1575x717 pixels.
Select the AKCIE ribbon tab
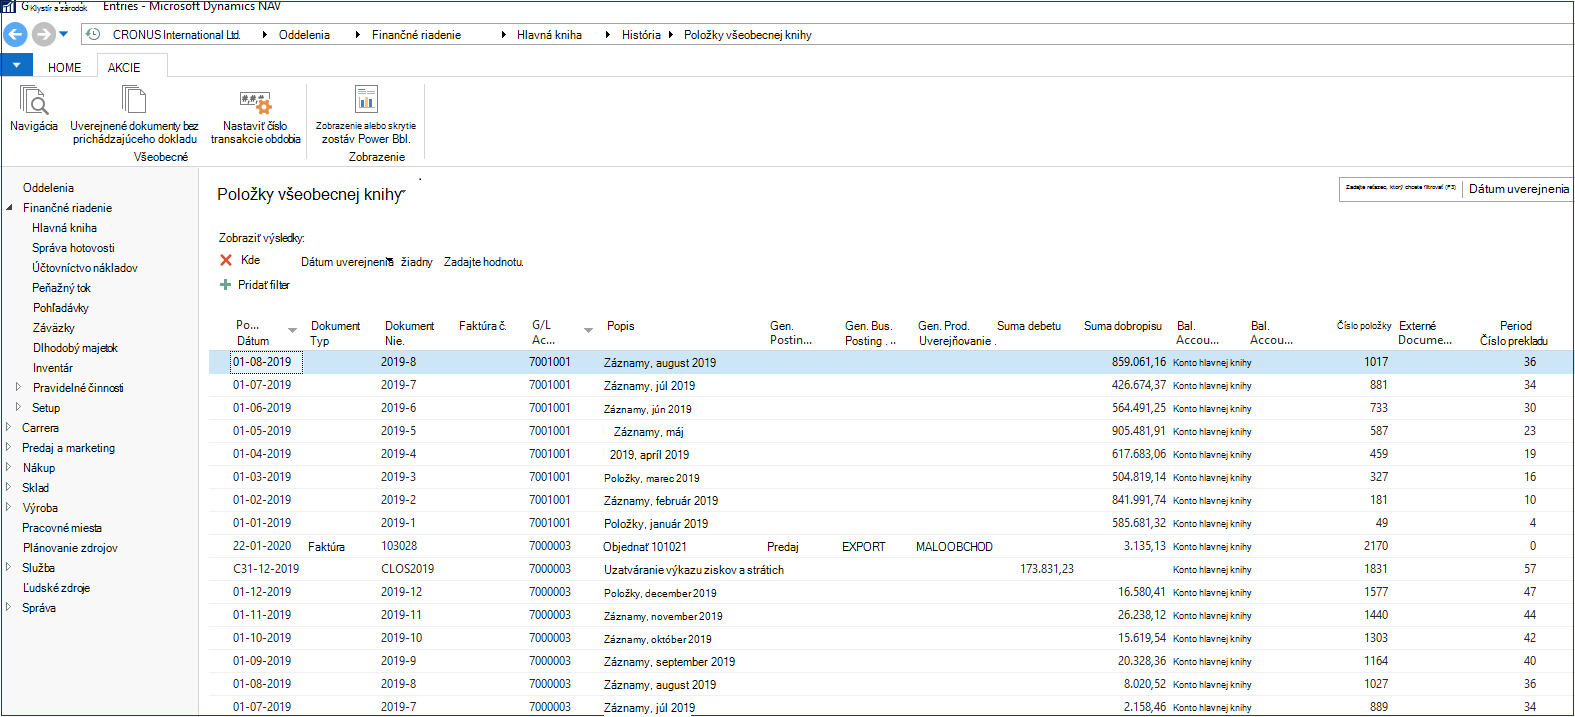124,67
